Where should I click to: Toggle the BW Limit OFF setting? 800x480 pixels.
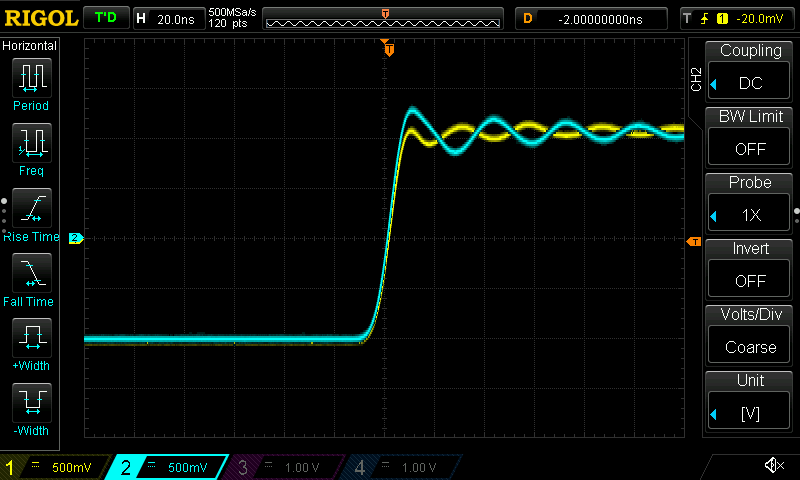pos(749,137)
